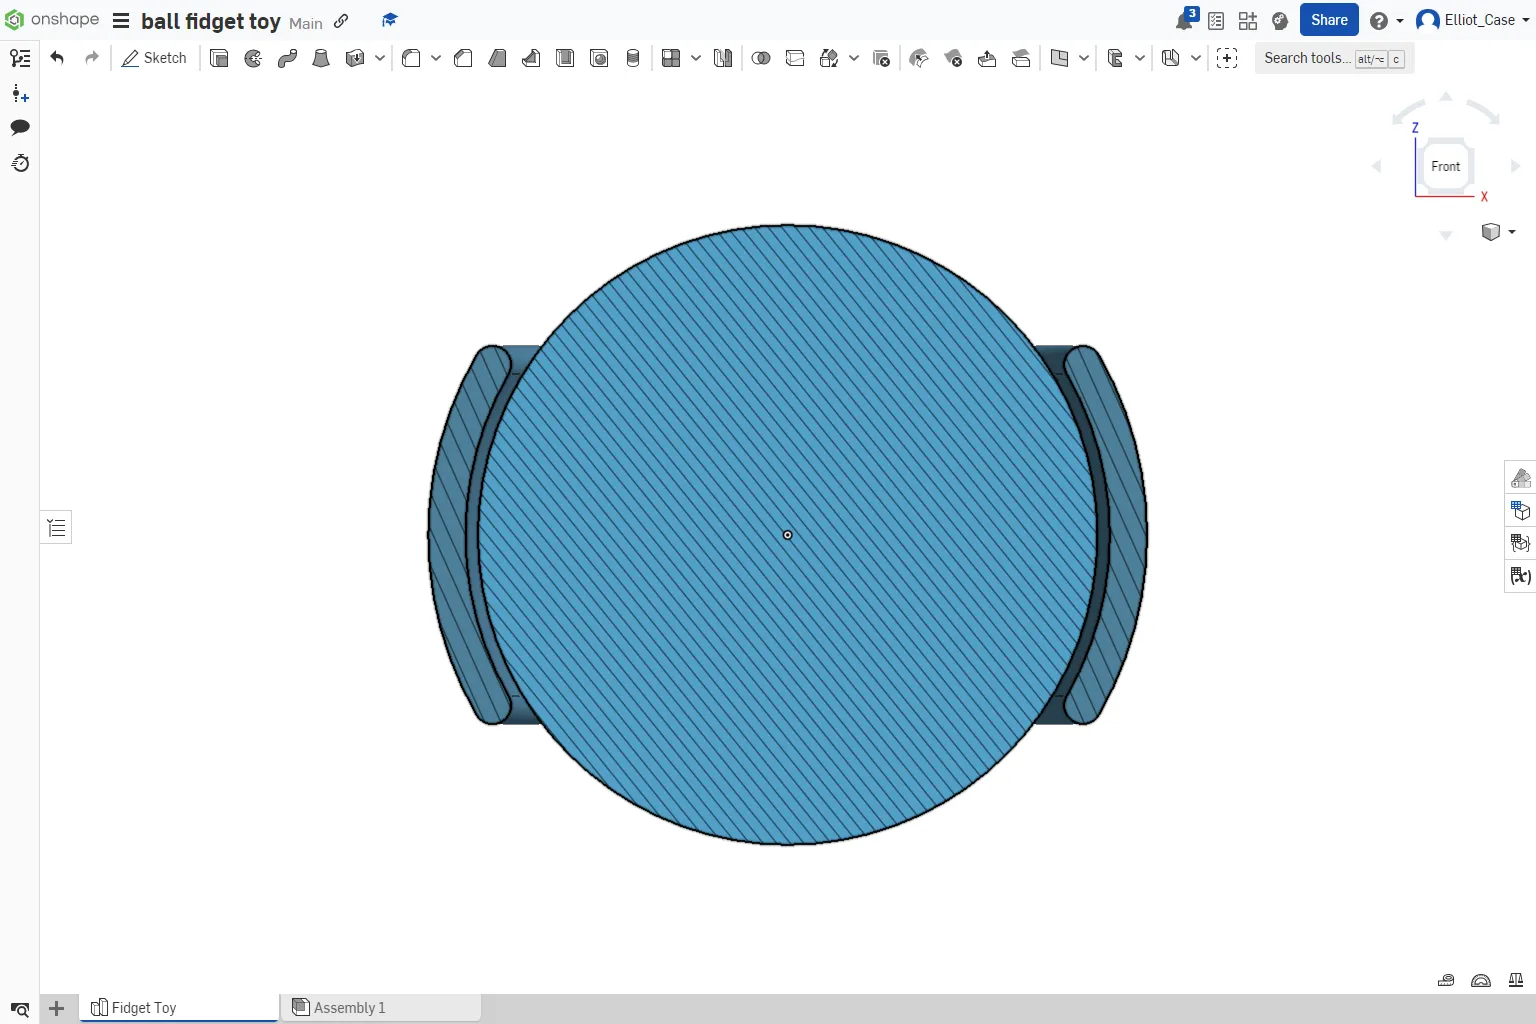Screen dimensions: 1536x1024
Task: Add a new tab with plus button
Action: click(57, 1008)
